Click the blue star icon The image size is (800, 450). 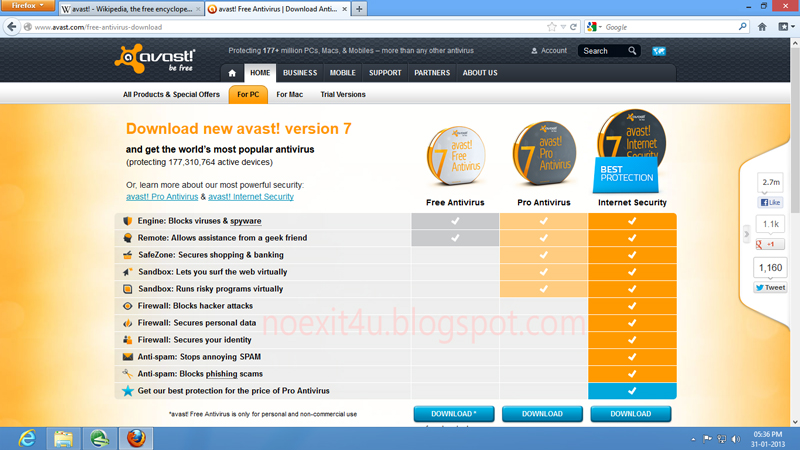pos(128,391)
